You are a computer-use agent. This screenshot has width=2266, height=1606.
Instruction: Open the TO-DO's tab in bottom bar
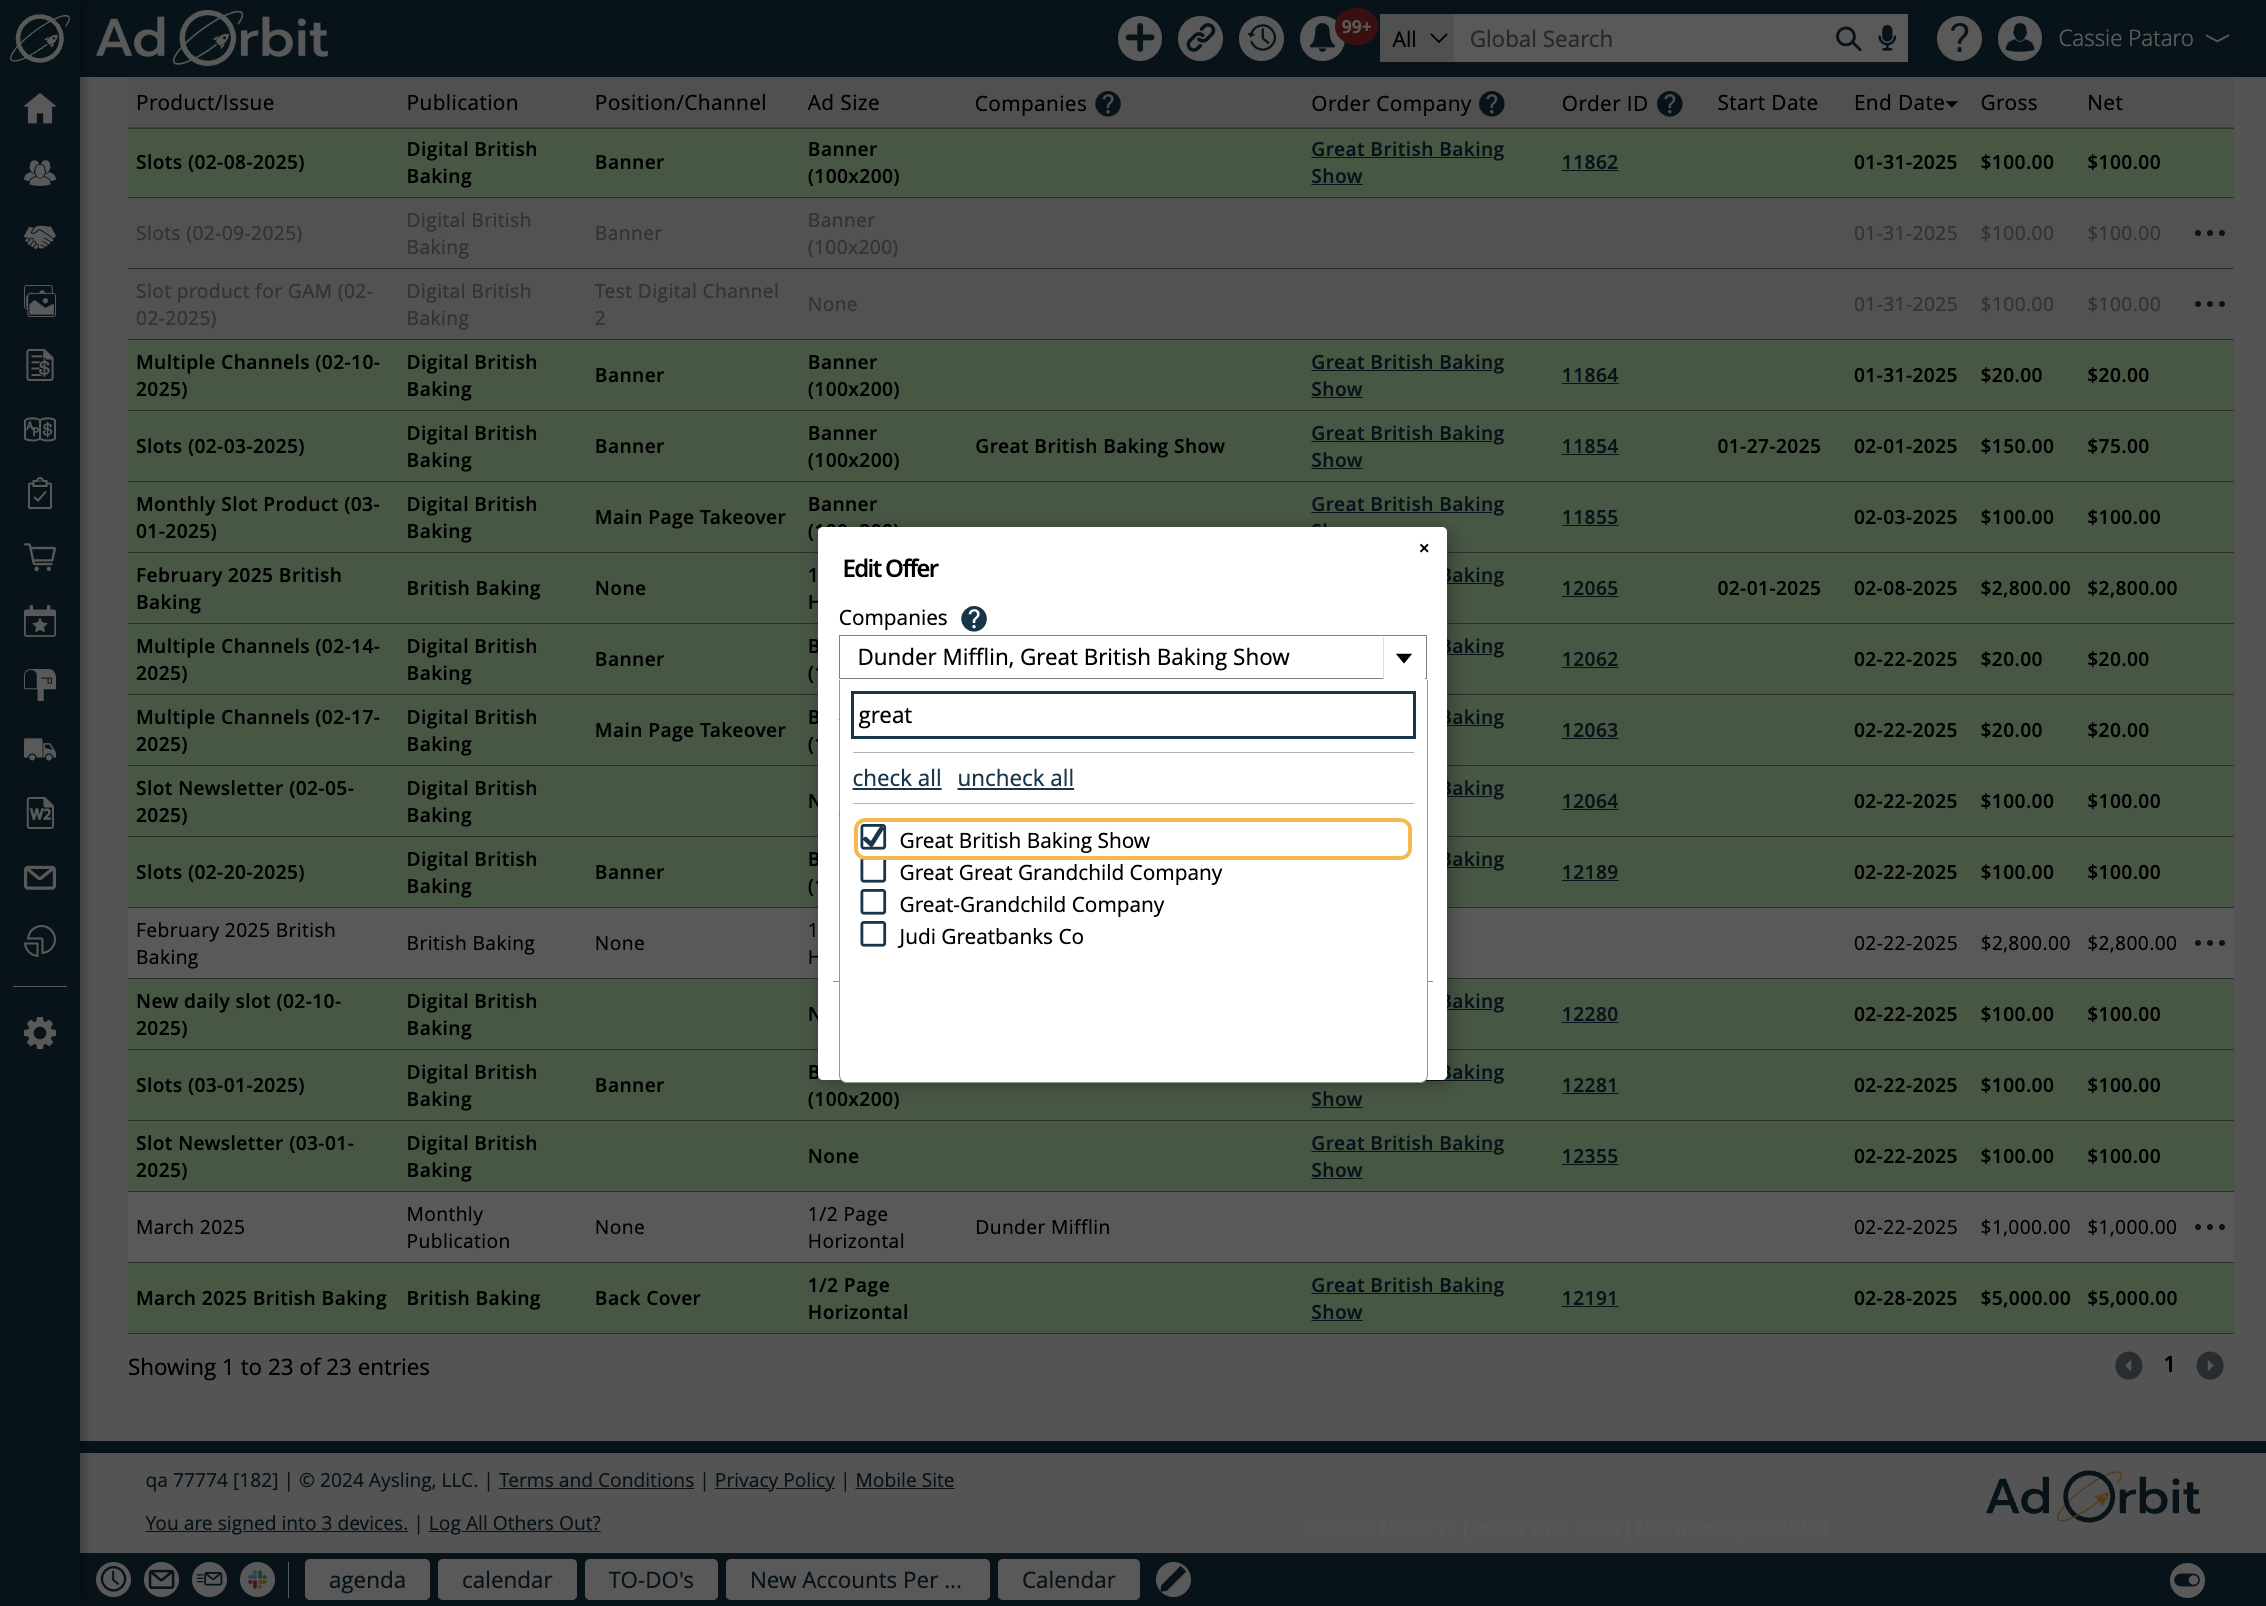[651, 1579]
